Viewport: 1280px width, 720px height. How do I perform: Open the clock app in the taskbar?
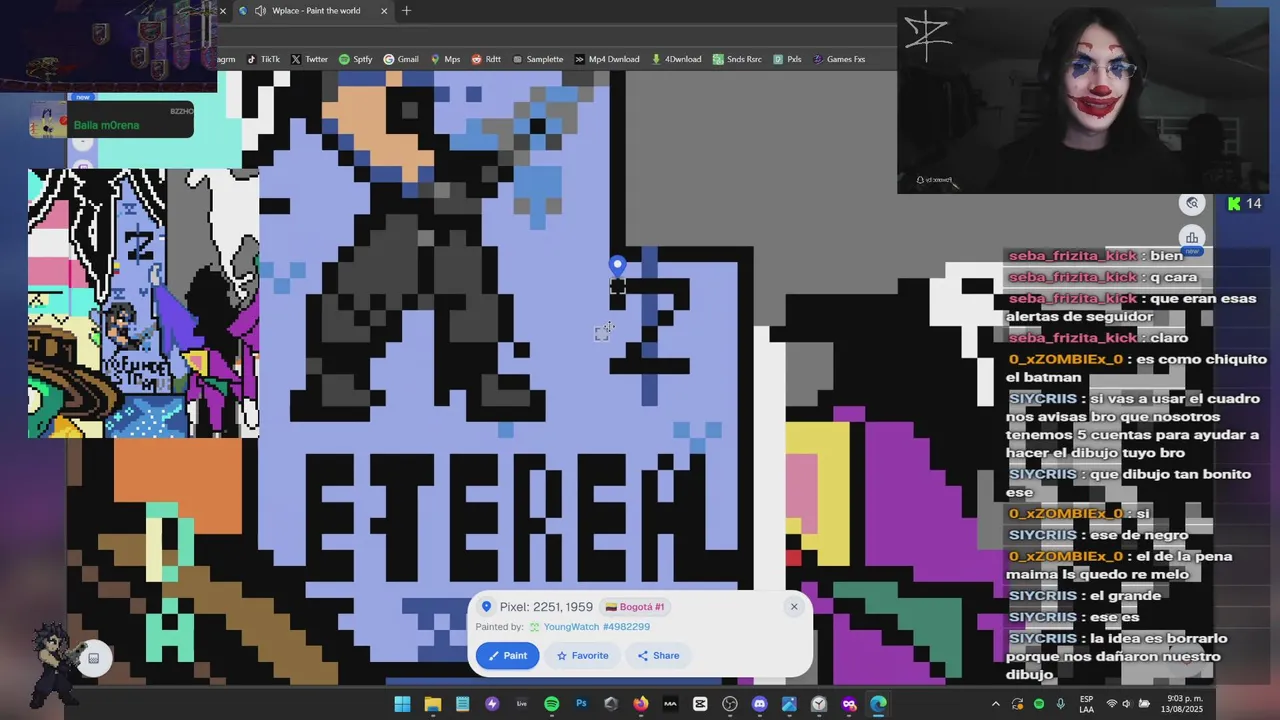pos(819,704)
